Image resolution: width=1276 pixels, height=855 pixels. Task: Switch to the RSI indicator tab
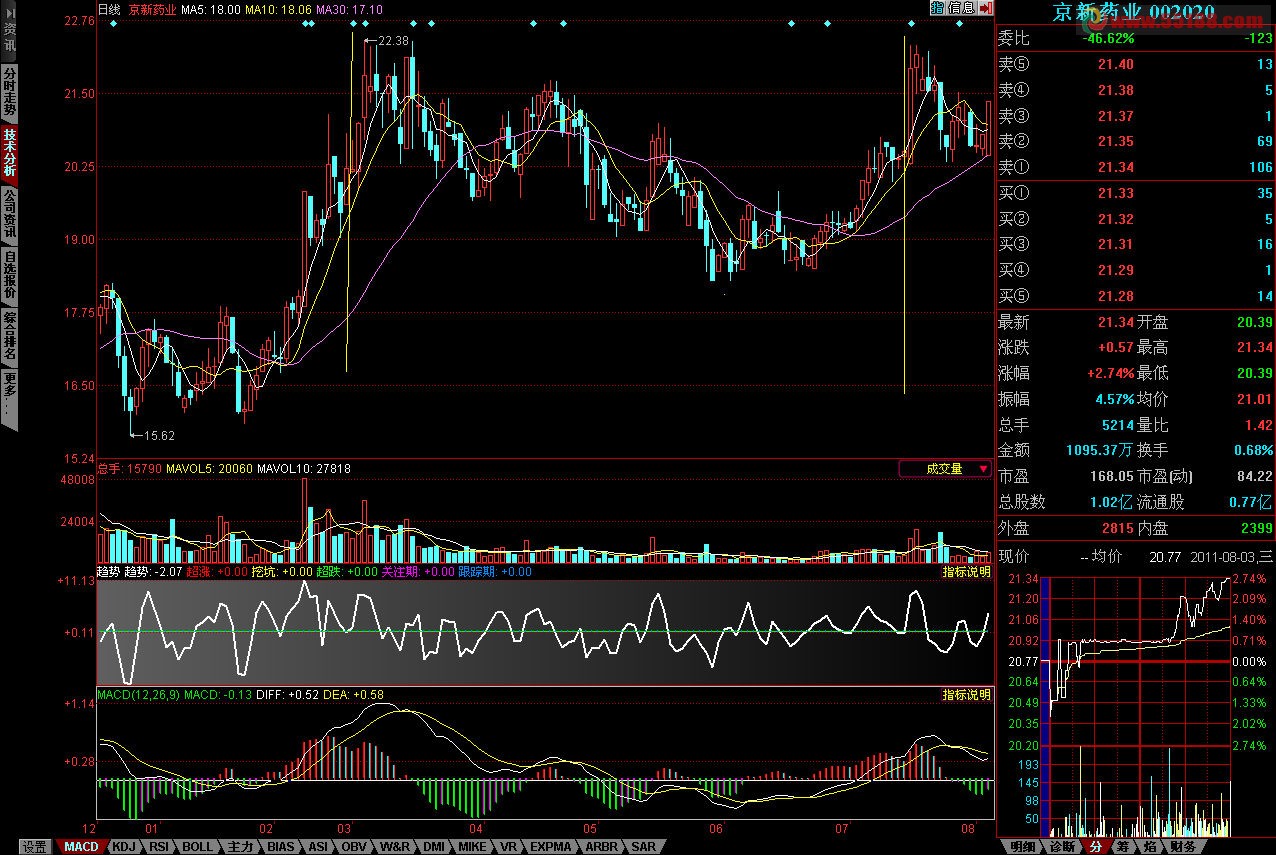159,847
